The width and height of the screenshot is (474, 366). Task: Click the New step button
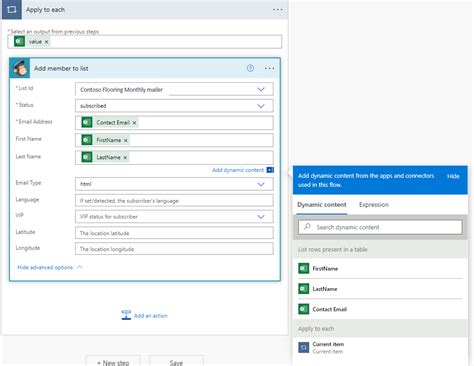[113, 361]
